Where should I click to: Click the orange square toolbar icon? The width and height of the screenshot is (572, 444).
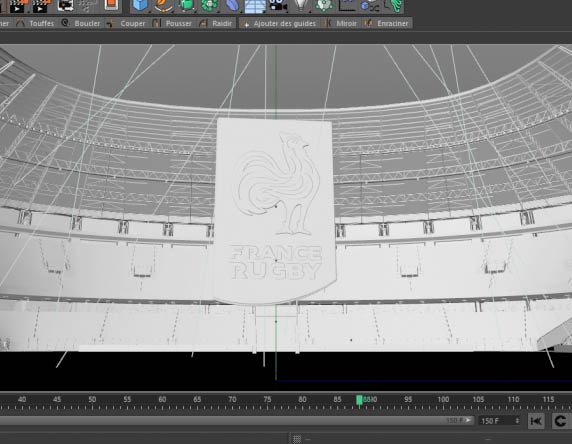[x=111, y=5]
